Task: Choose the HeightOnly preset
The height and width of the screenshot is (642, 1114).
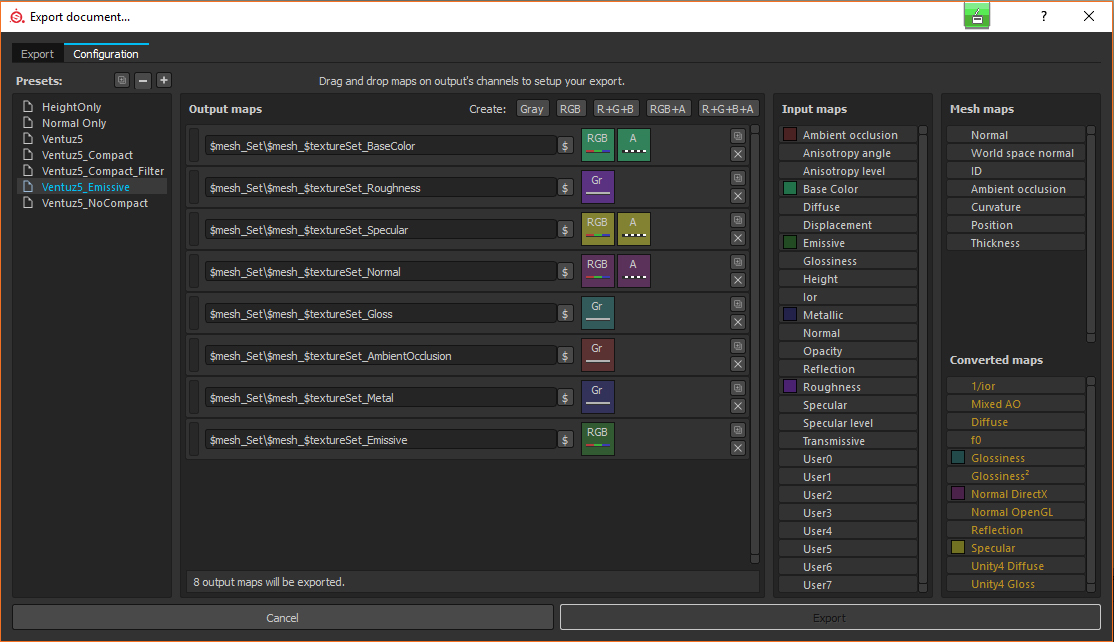Action: [x=71, y=107]
